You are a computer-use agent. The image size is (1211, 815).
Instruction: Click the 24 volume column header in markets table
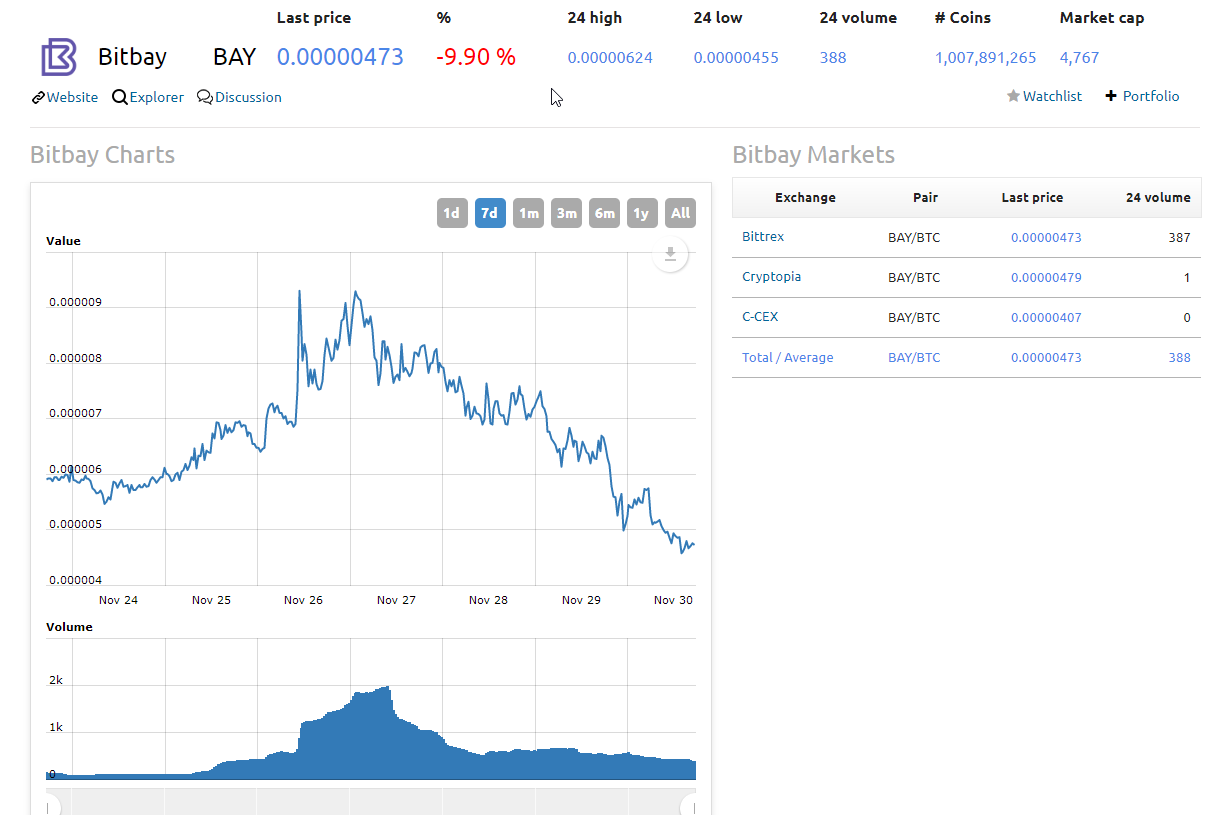(x=1158, y=197)
